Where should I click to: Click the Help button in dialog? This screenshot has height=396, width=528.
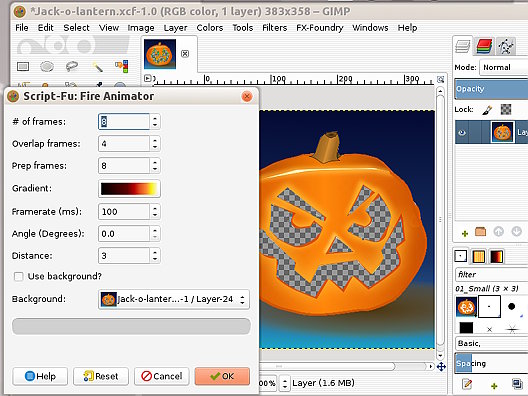[x=40, y=376]
